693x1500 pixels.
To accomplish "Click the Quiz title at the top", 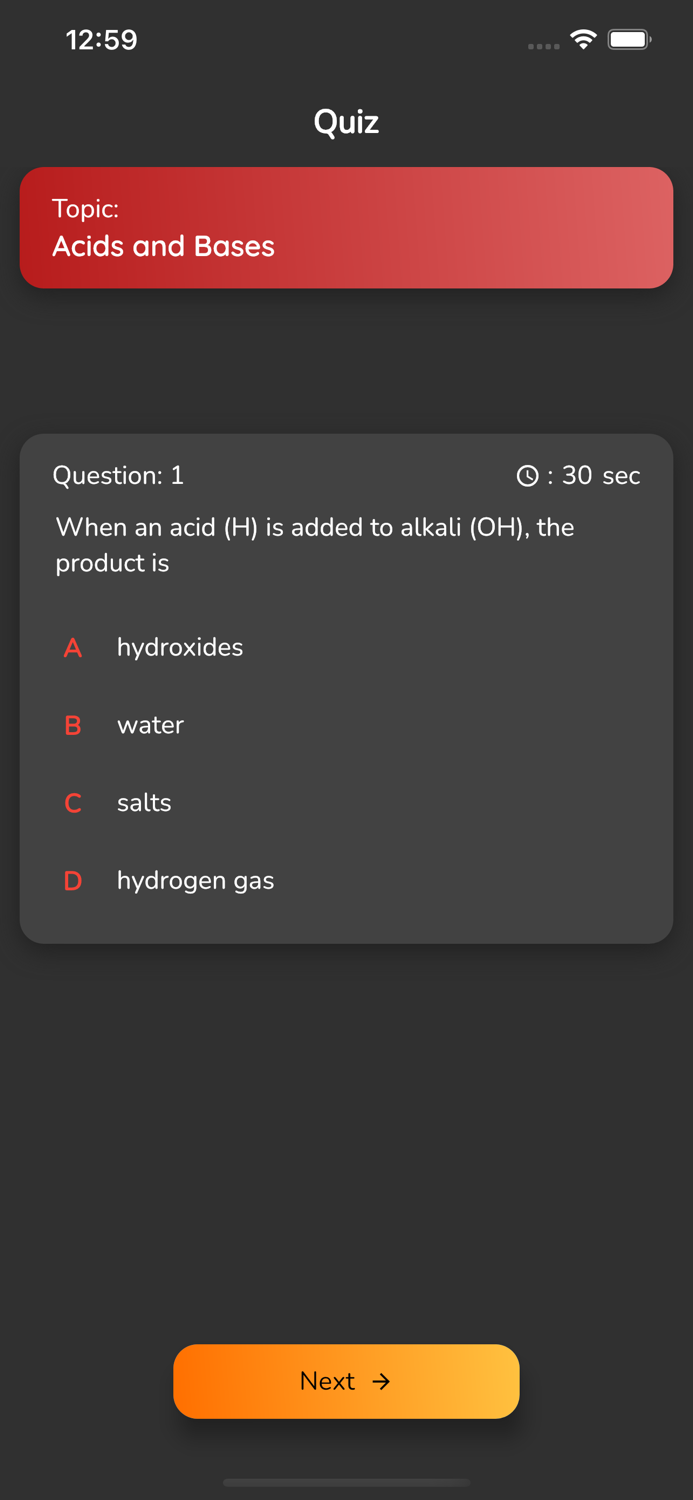I will [346, 122].
